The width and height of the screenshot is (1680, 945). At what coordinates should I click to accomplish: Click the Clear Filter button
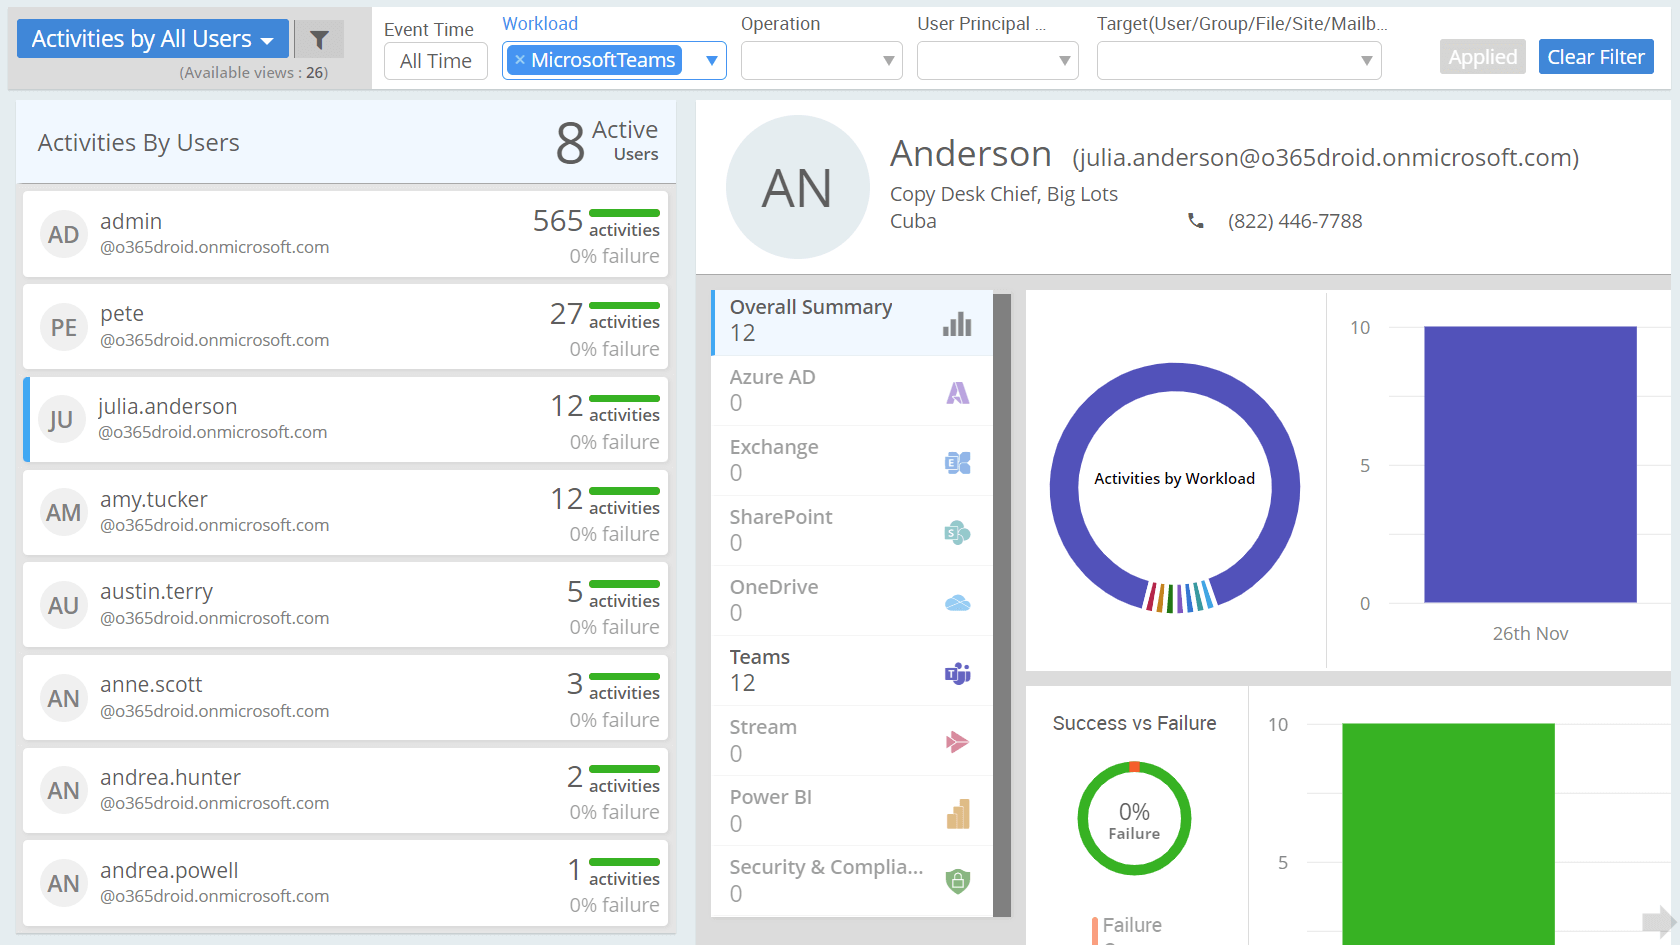(x=1595, y=56)
